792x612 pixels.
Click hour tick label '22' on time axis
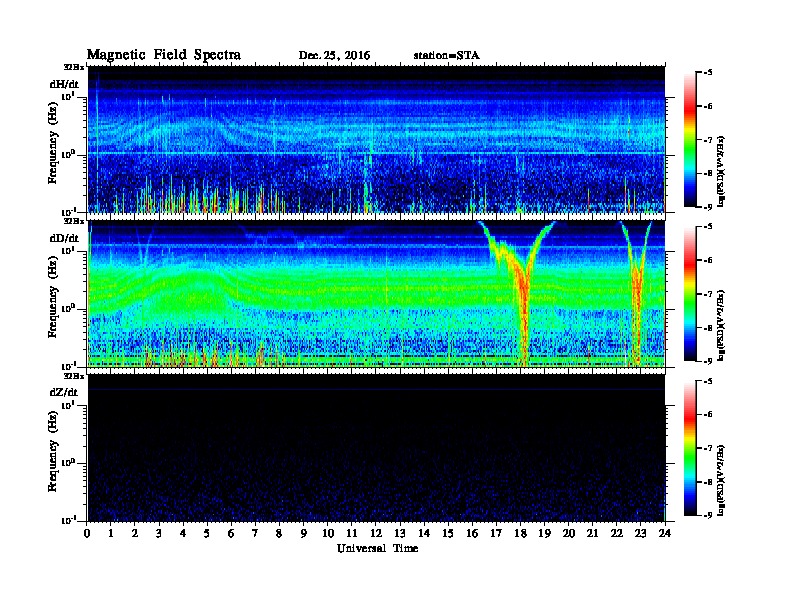pos(617,534)
